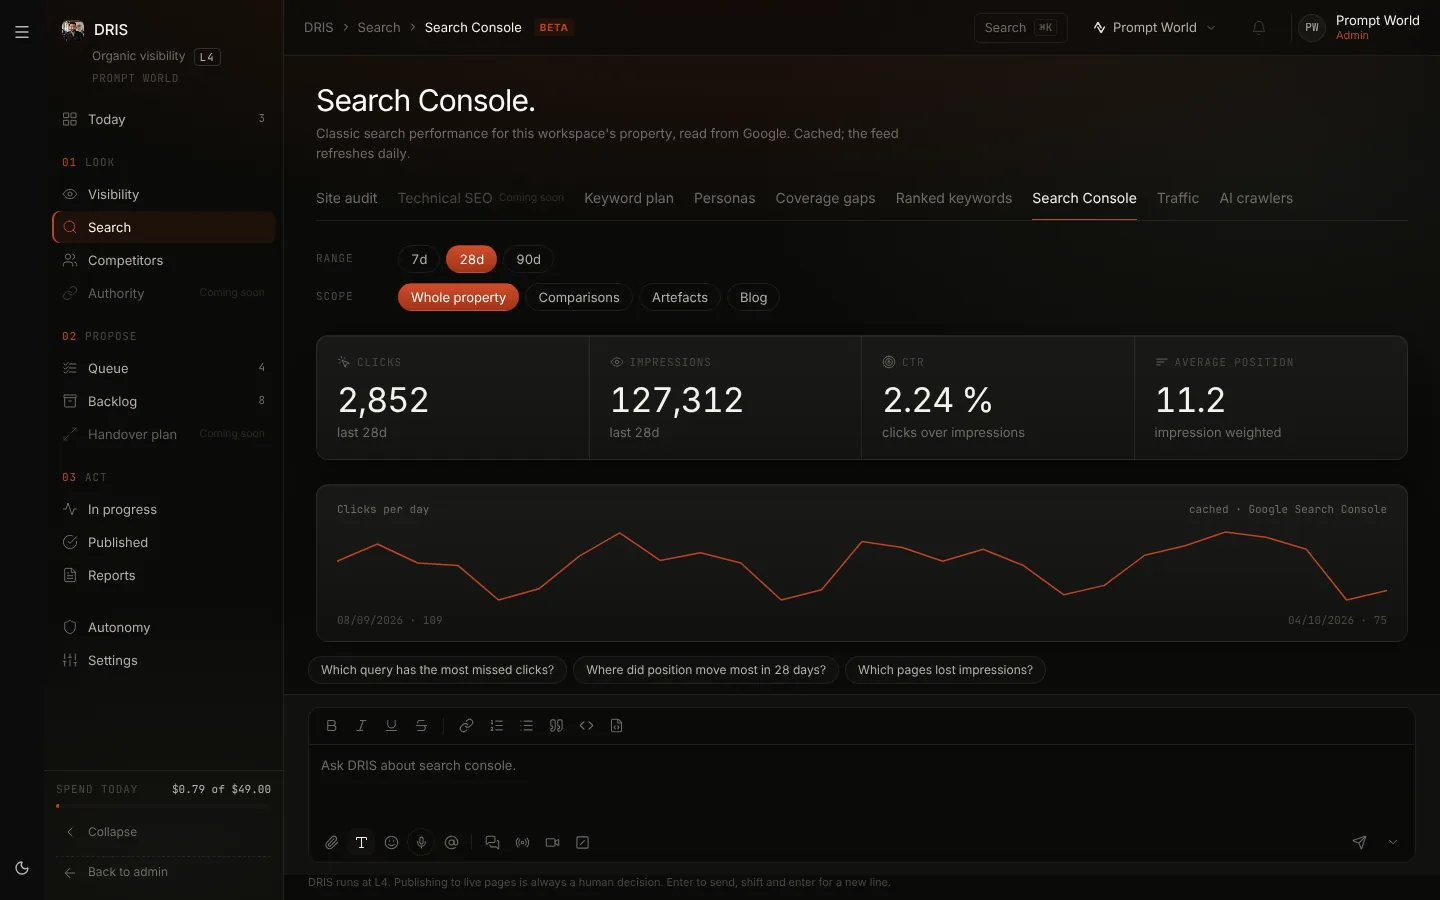Open AI crawlers tab
The image size is (1440, 900).
(x=1256, y=199)
